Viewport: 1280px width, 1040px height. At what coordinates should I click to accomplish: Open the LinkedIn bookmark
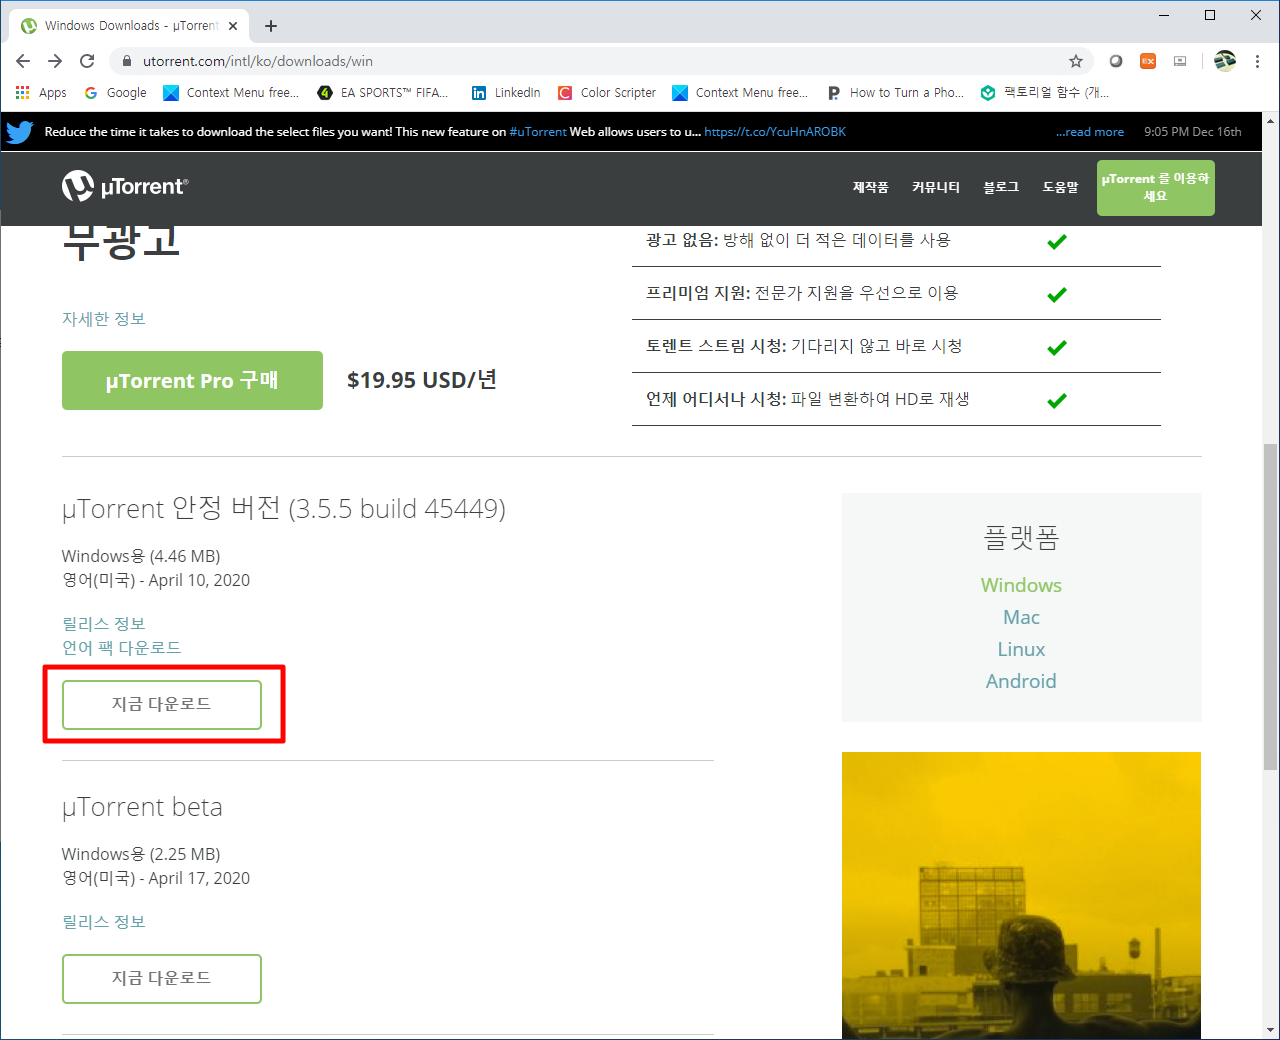coord(506,93)
